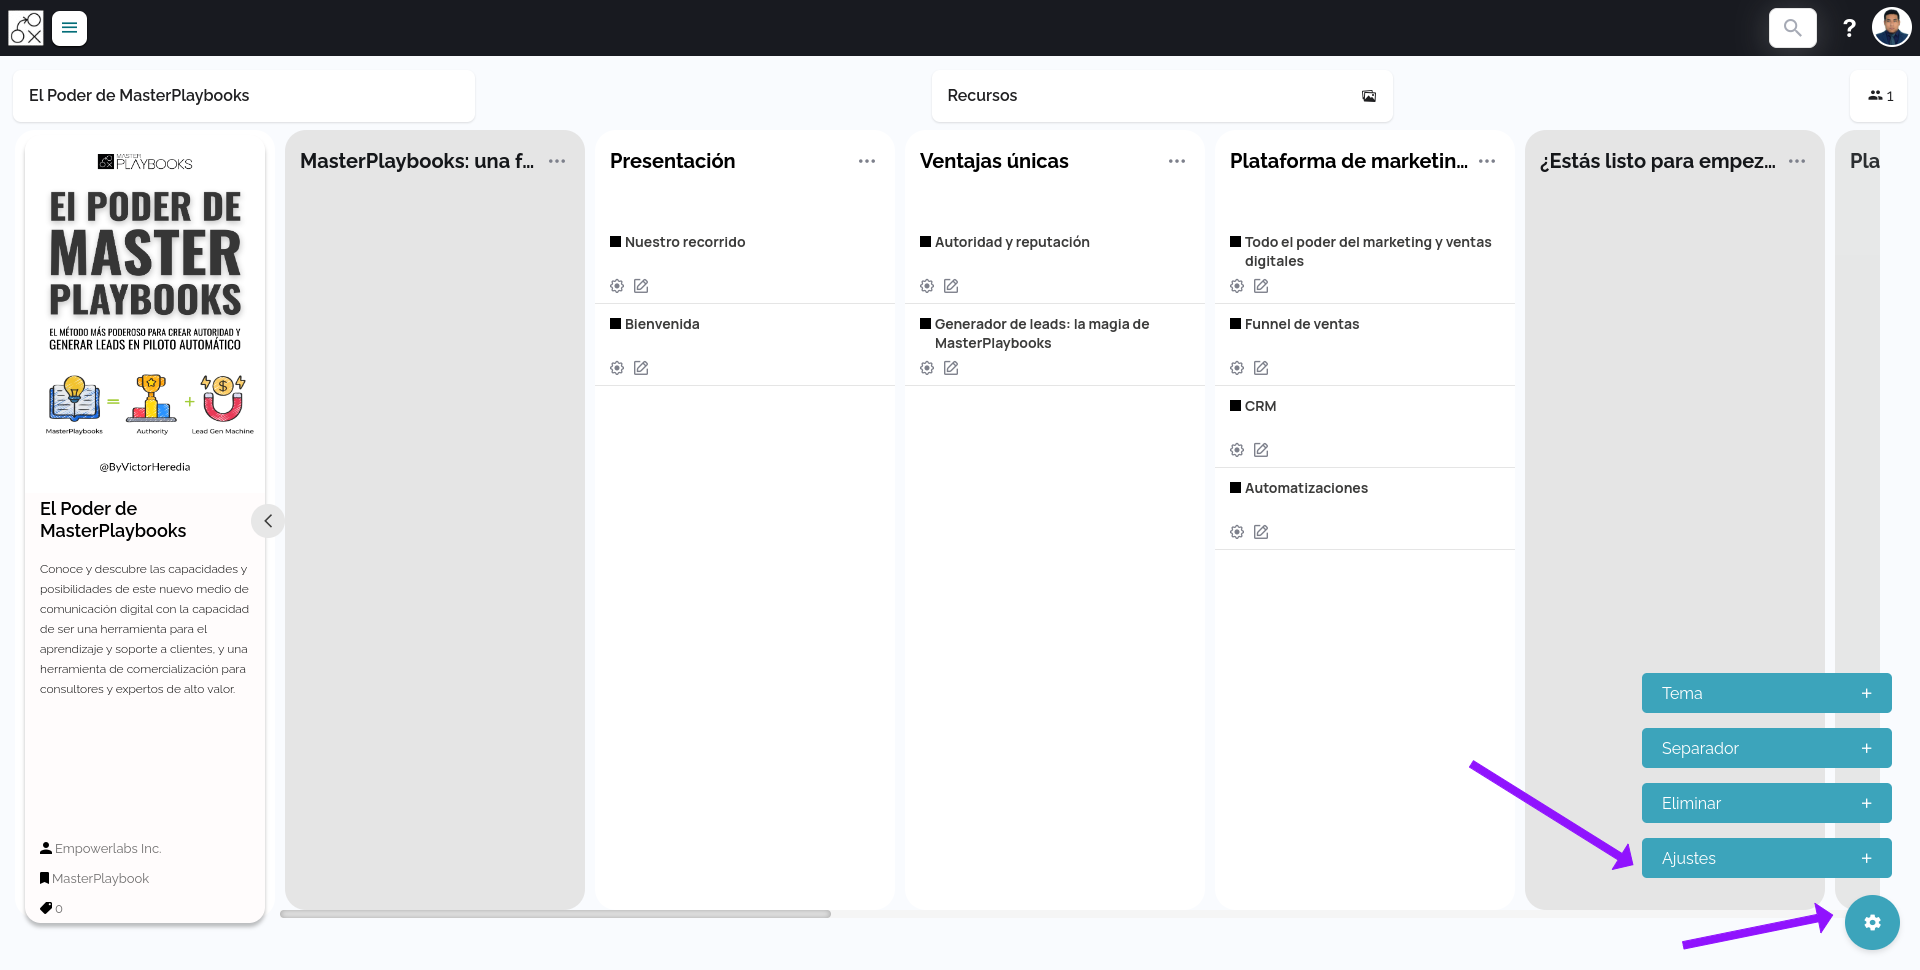Open options menu for ¿Estás listo para empezar column
The image size is (1920, 970).
click(x=1797, y=161)
